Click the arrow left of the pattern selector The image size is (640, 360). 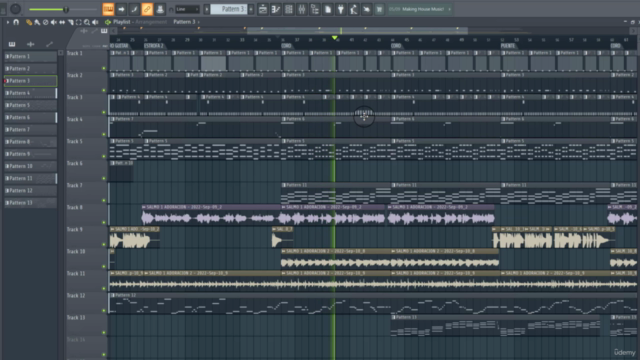point(207,9)
